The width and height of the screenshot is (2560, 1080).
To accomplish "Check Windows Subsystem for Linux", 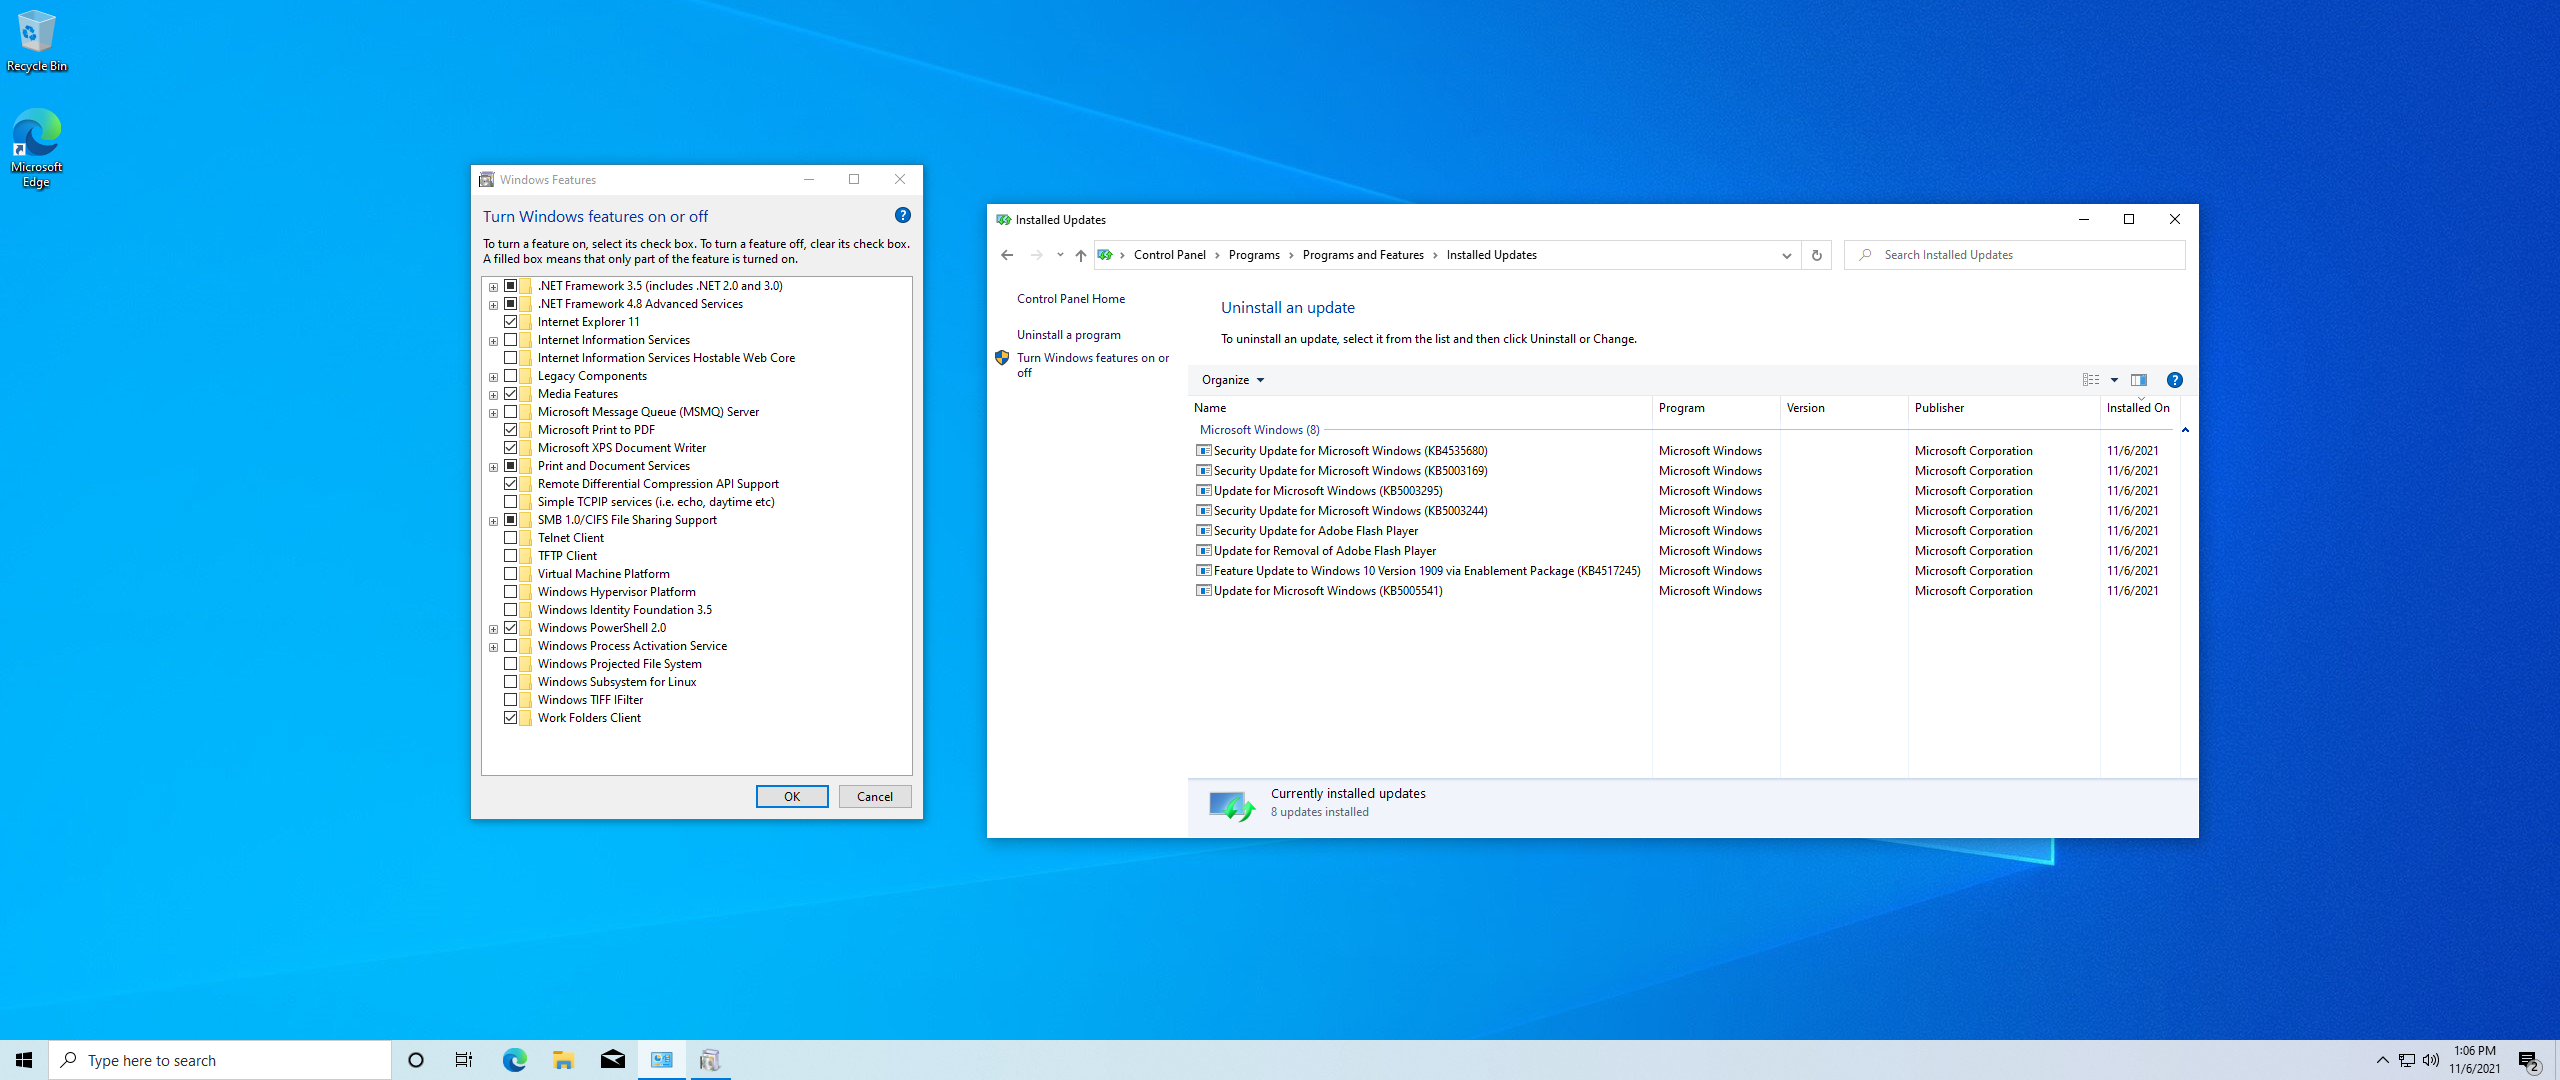I will click(511, 682).
